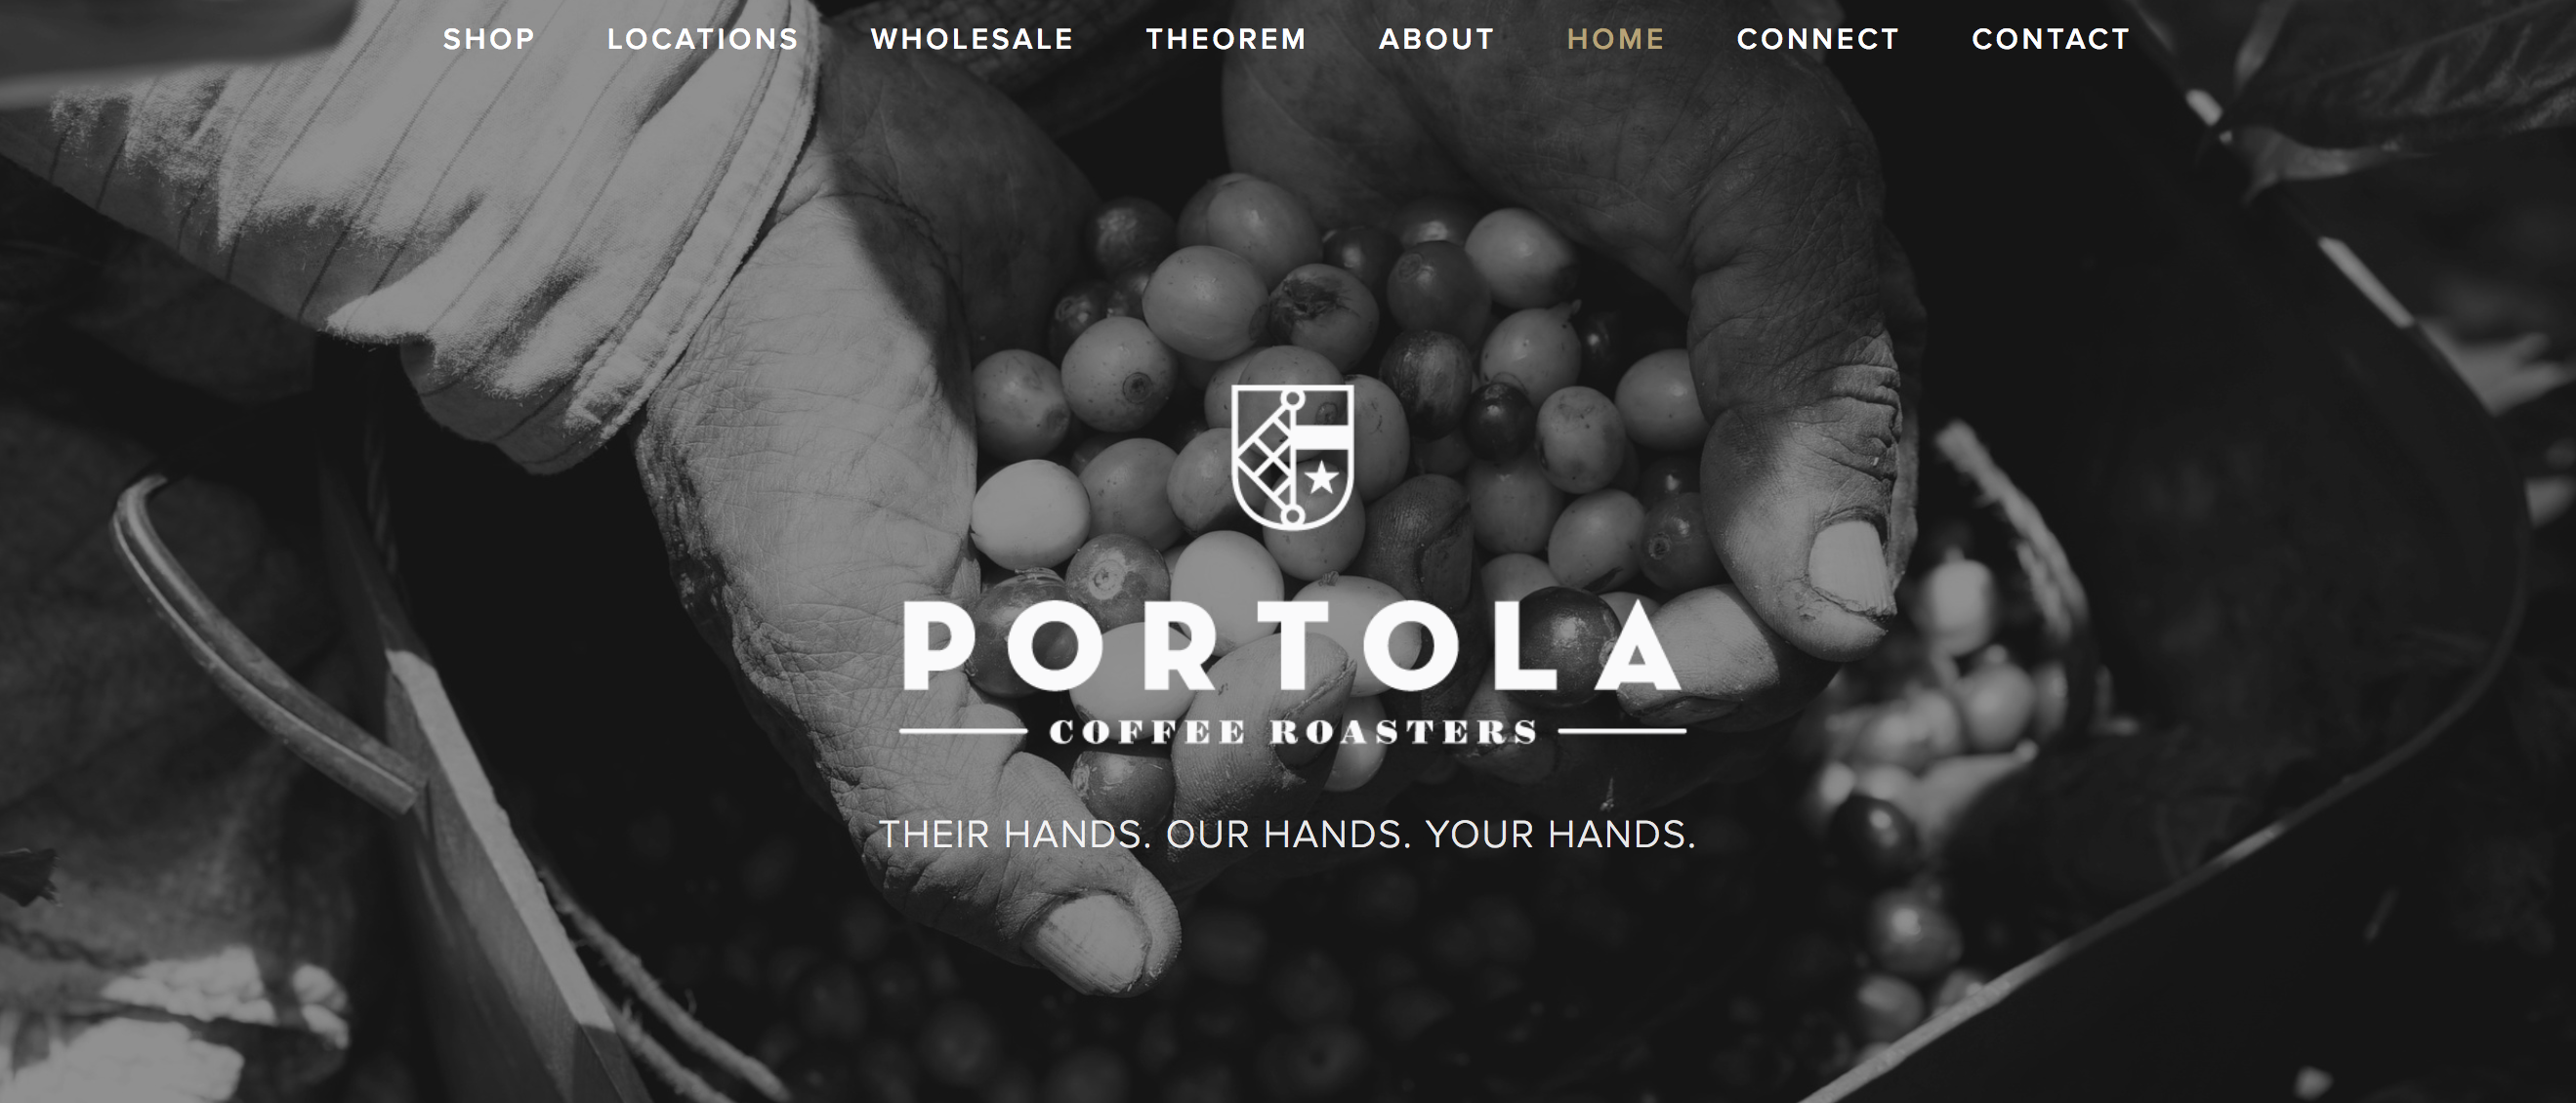Click the large PORTOLA wordmark

(1292, 647)
